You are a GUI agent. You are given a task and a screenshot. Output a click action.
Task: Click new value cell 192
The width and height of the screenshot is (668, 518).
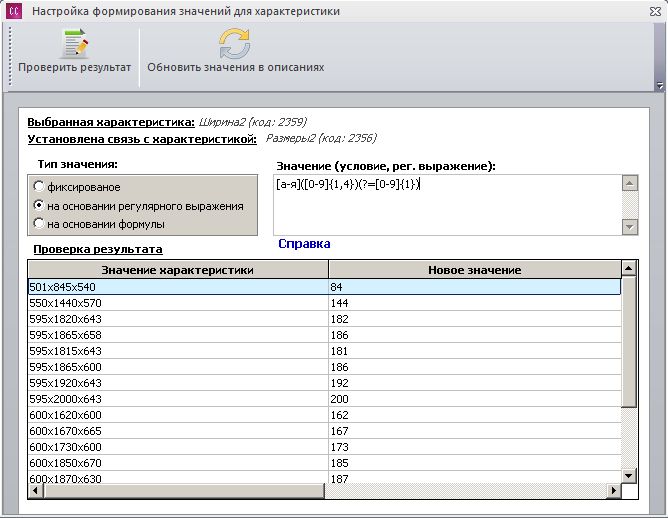[475, 383]
